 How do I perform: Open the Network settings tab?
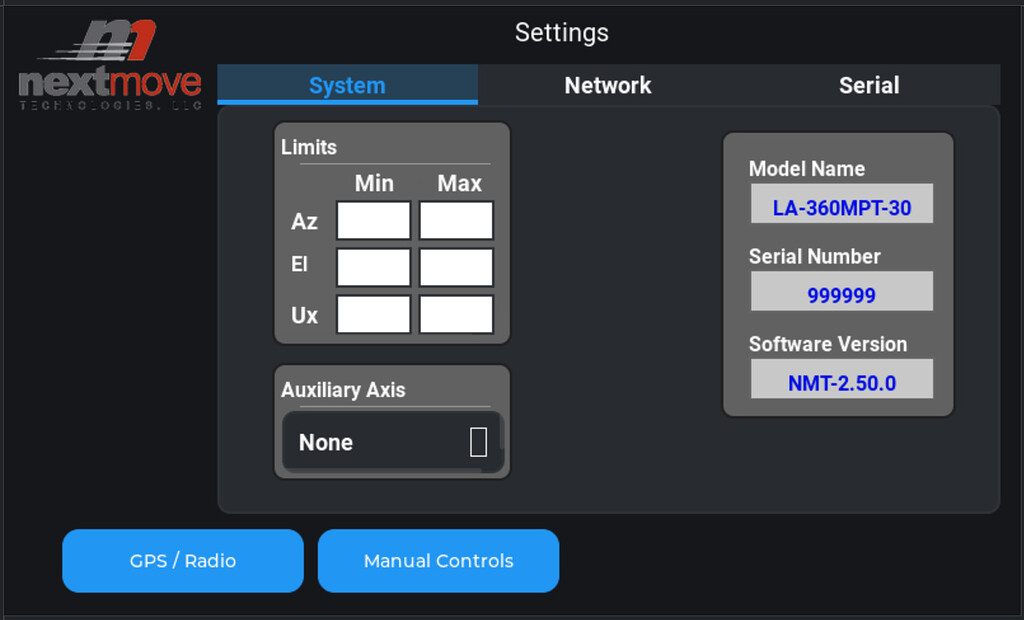(608, 86)
